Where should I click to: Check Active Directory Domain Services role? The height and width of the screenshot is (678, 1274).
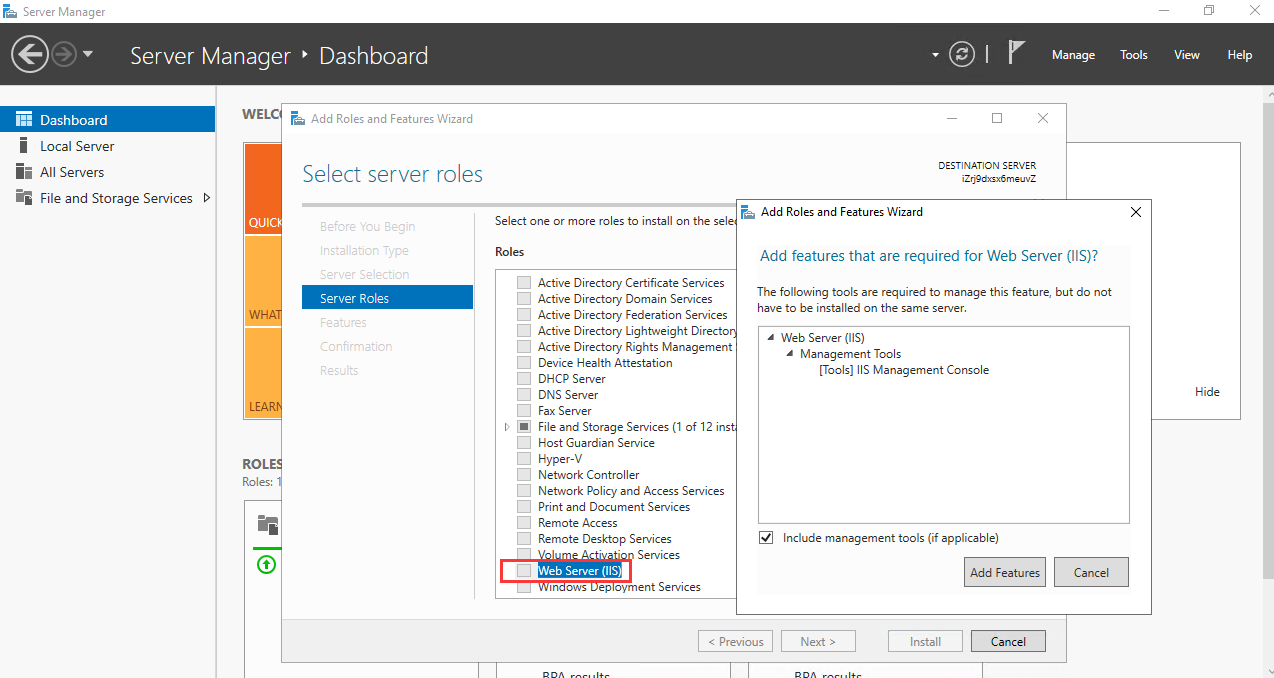point(524,298)
